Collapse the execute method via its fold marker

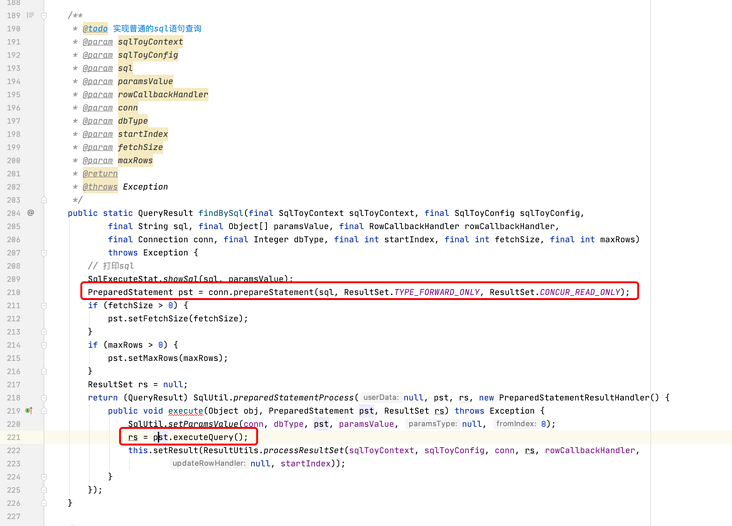pos(44,411)
